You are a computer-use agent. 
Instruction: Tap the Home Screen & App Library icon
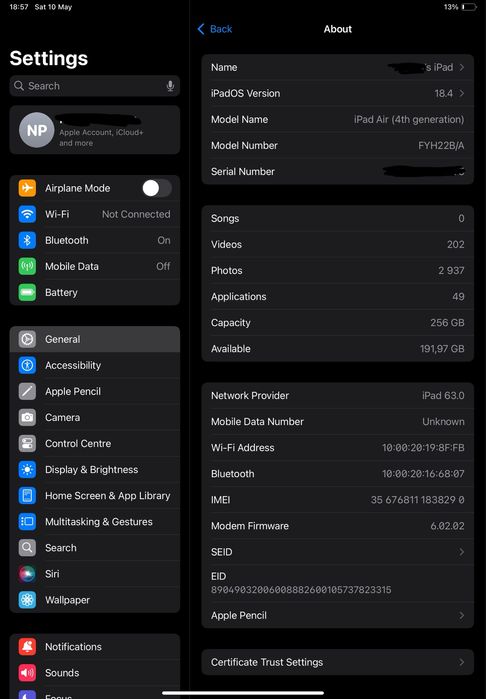point(27,496)
